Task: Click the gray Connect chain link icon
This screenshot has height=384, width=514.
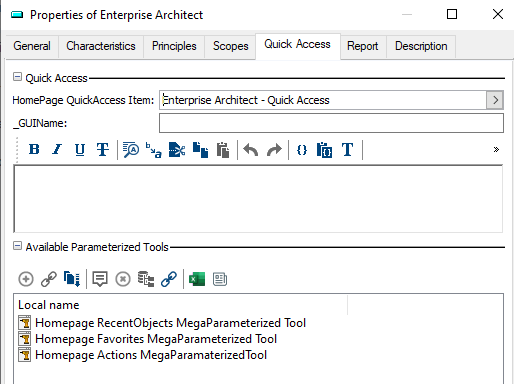Action: pos(49,279)
